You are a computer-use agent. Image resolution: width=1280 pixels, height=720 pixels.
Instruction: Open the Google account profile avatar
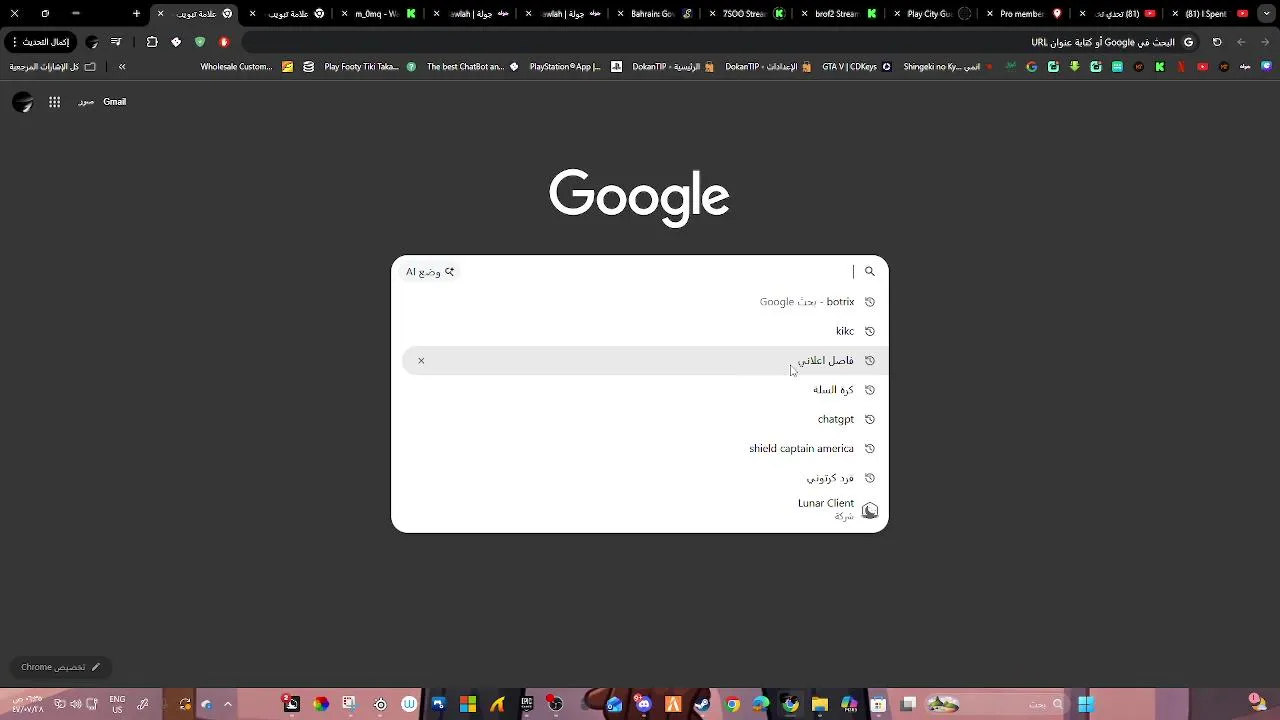pyautogui.click(x=22, y=102)
